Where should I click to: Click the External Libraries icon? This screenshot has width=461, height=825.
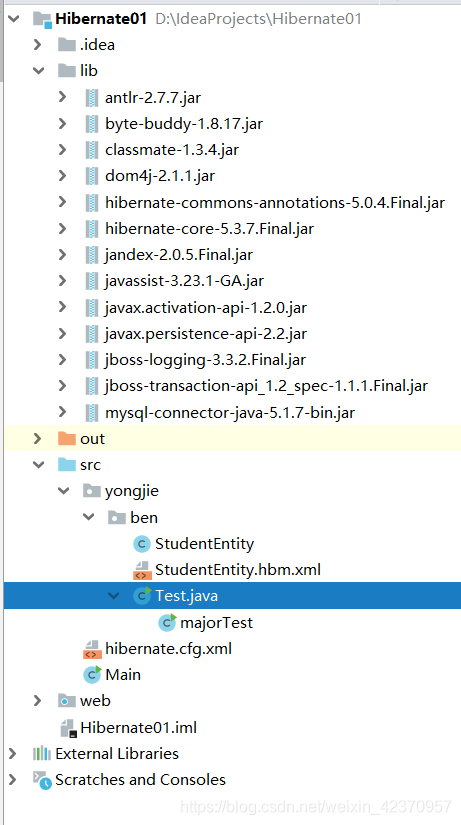pyautogui.click(x=42, y=753)
